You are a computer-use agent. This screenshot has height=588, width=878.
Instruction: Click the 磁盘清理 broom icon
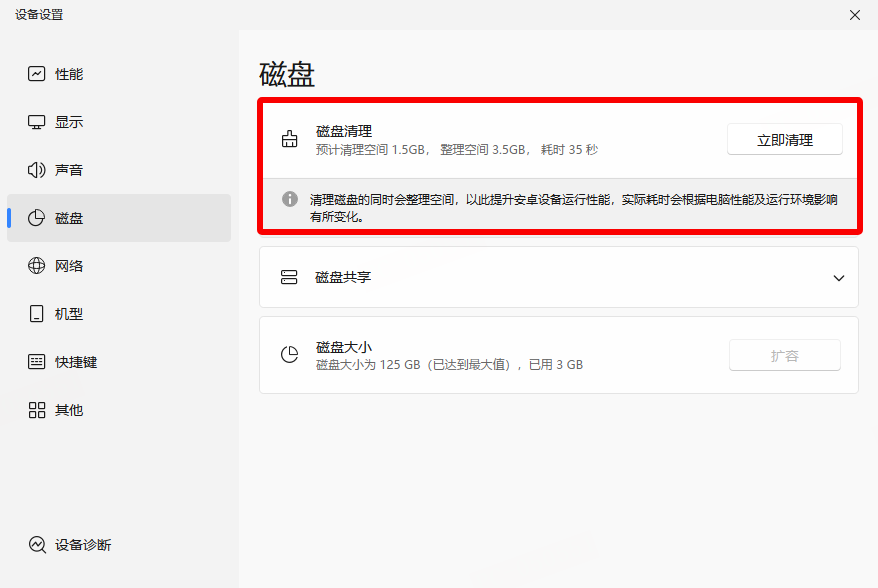(290, 140)
